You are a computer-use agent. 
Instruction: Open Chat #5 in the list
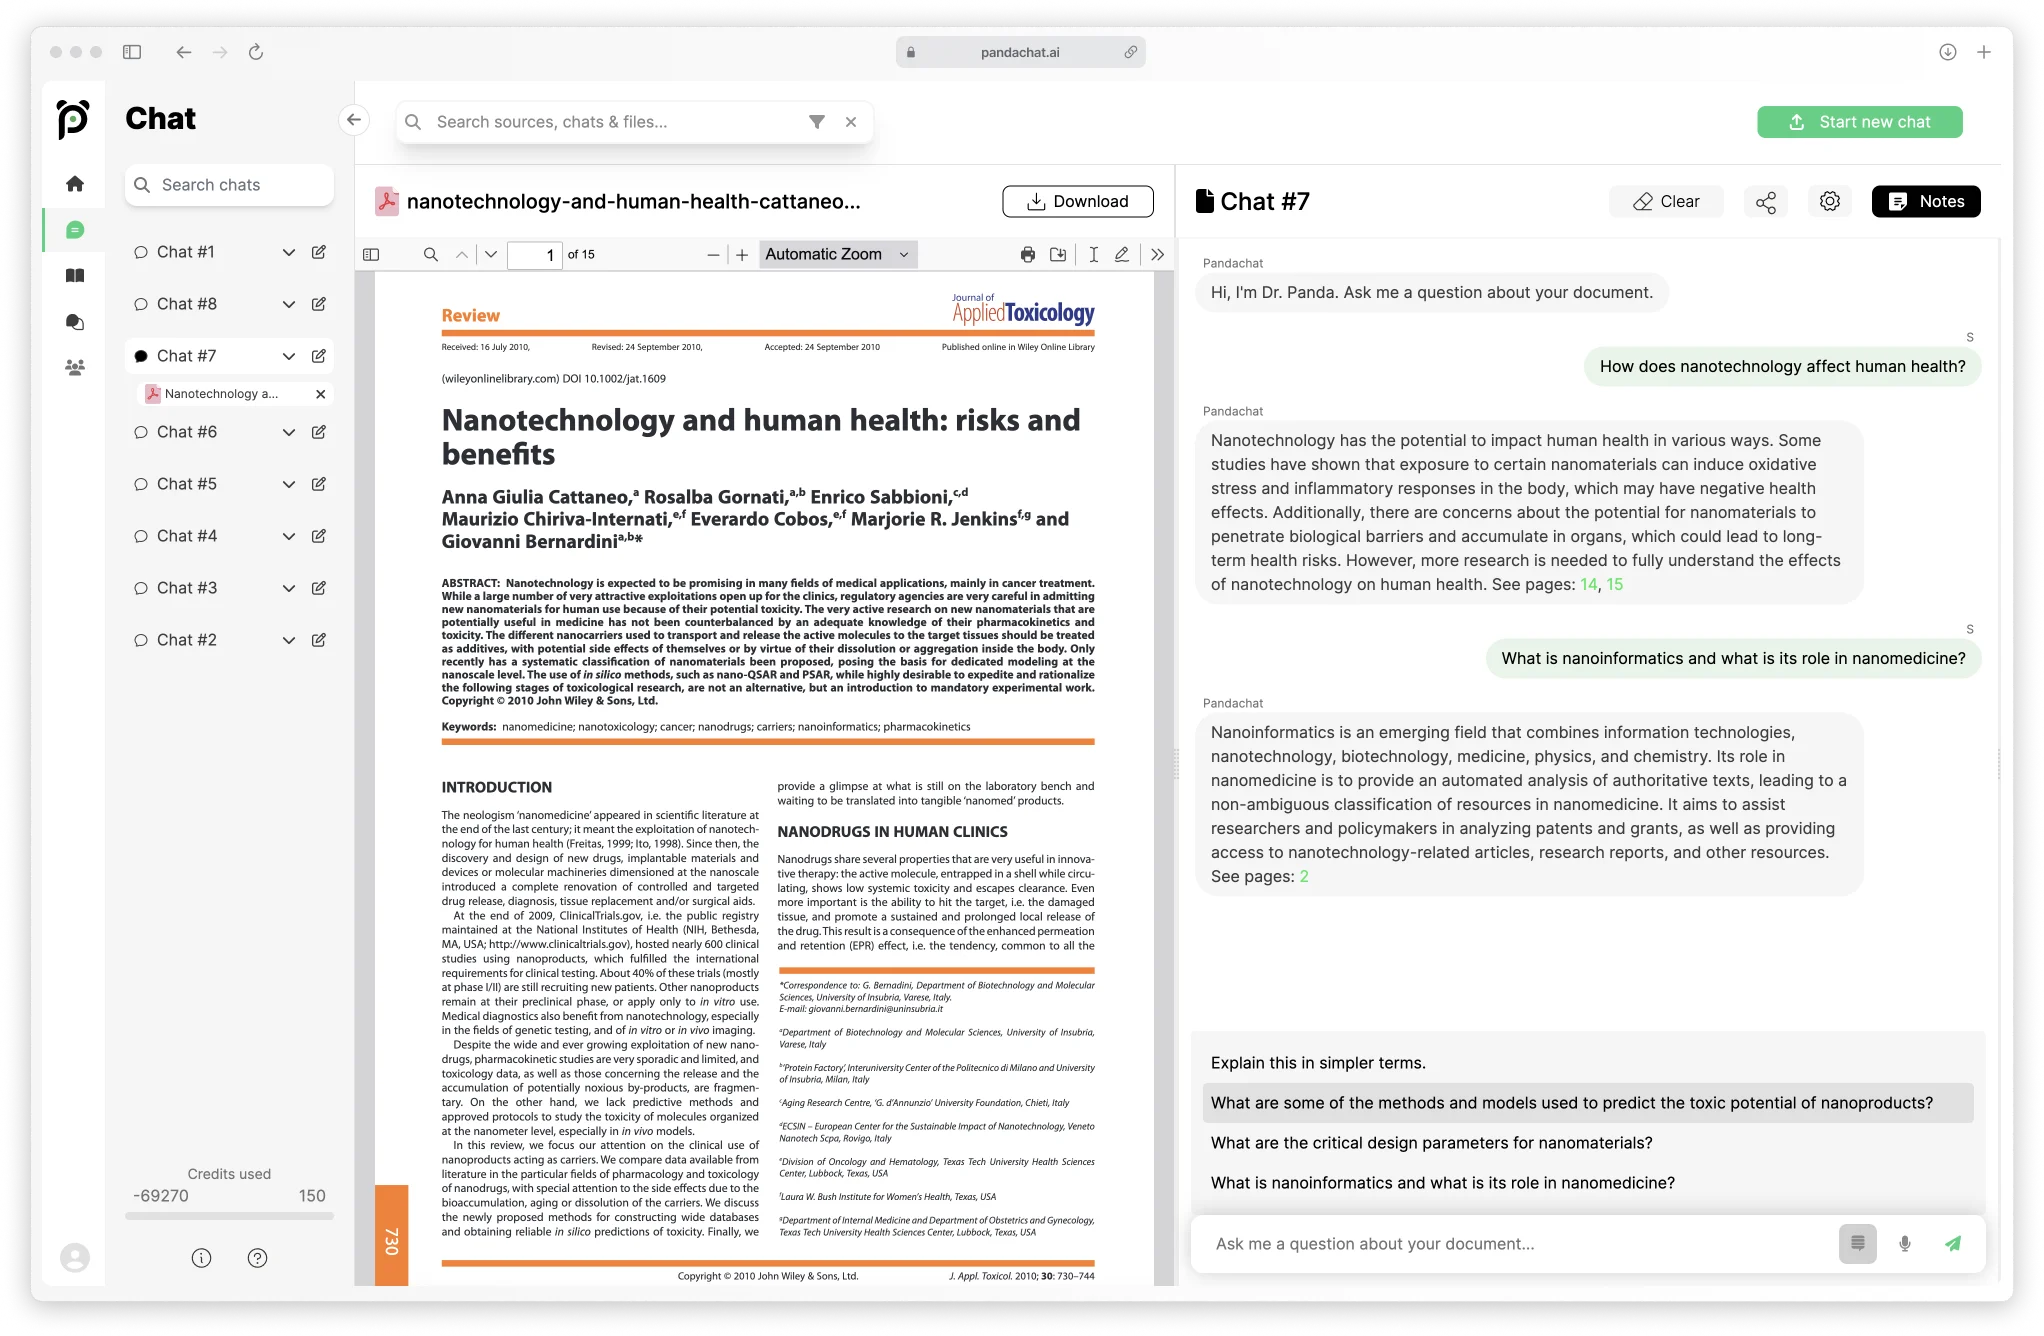point(187,484)
